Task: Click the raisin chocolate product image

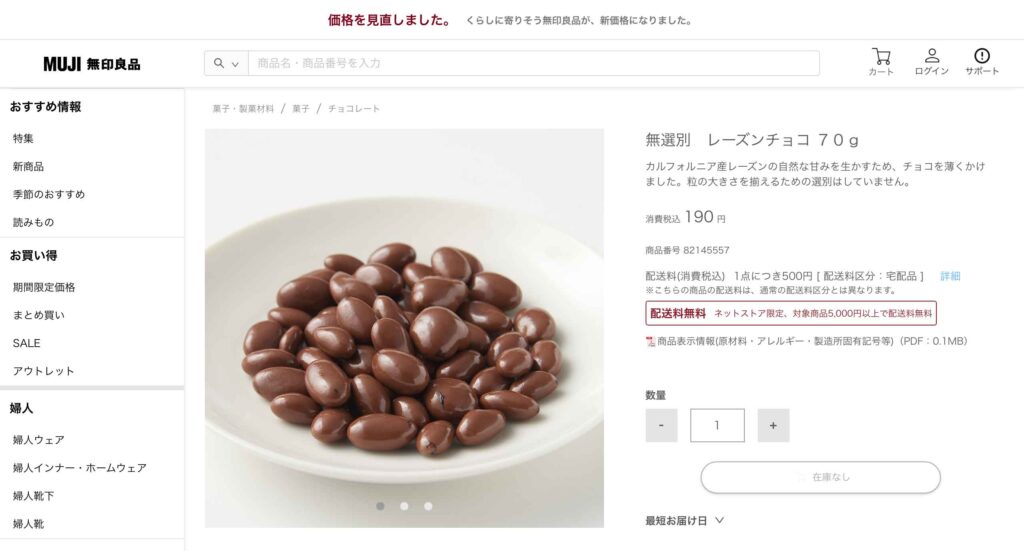Action: pos(404,328)
